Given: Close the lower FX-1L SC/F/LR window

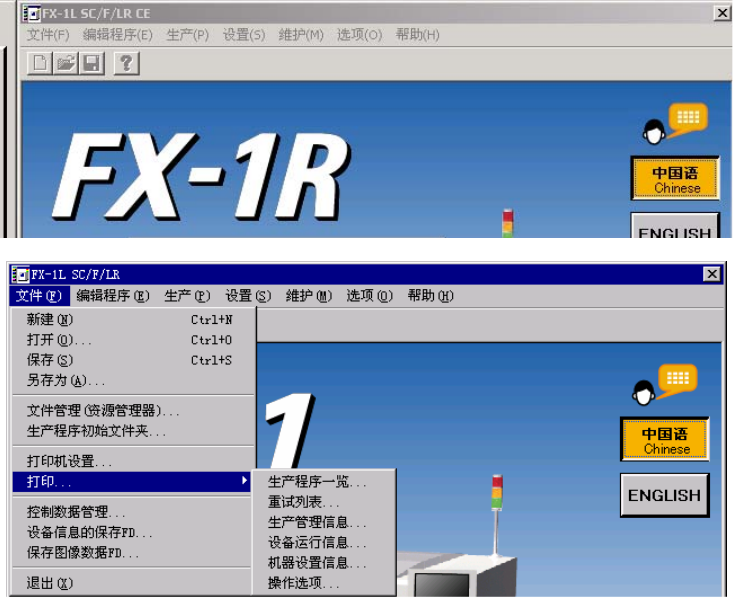Looking at the screenshot, I should click(x=711, y=274).
